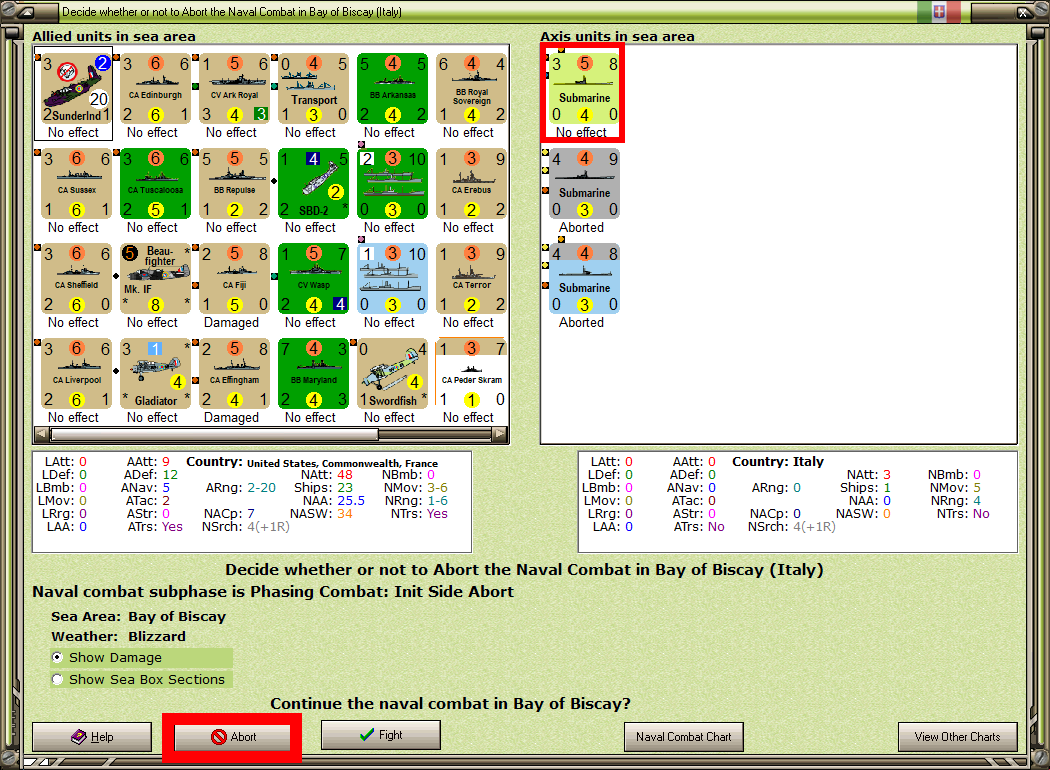
Task: Select the gray aborted Axis Submarine counter
Action: coord(584,184)
